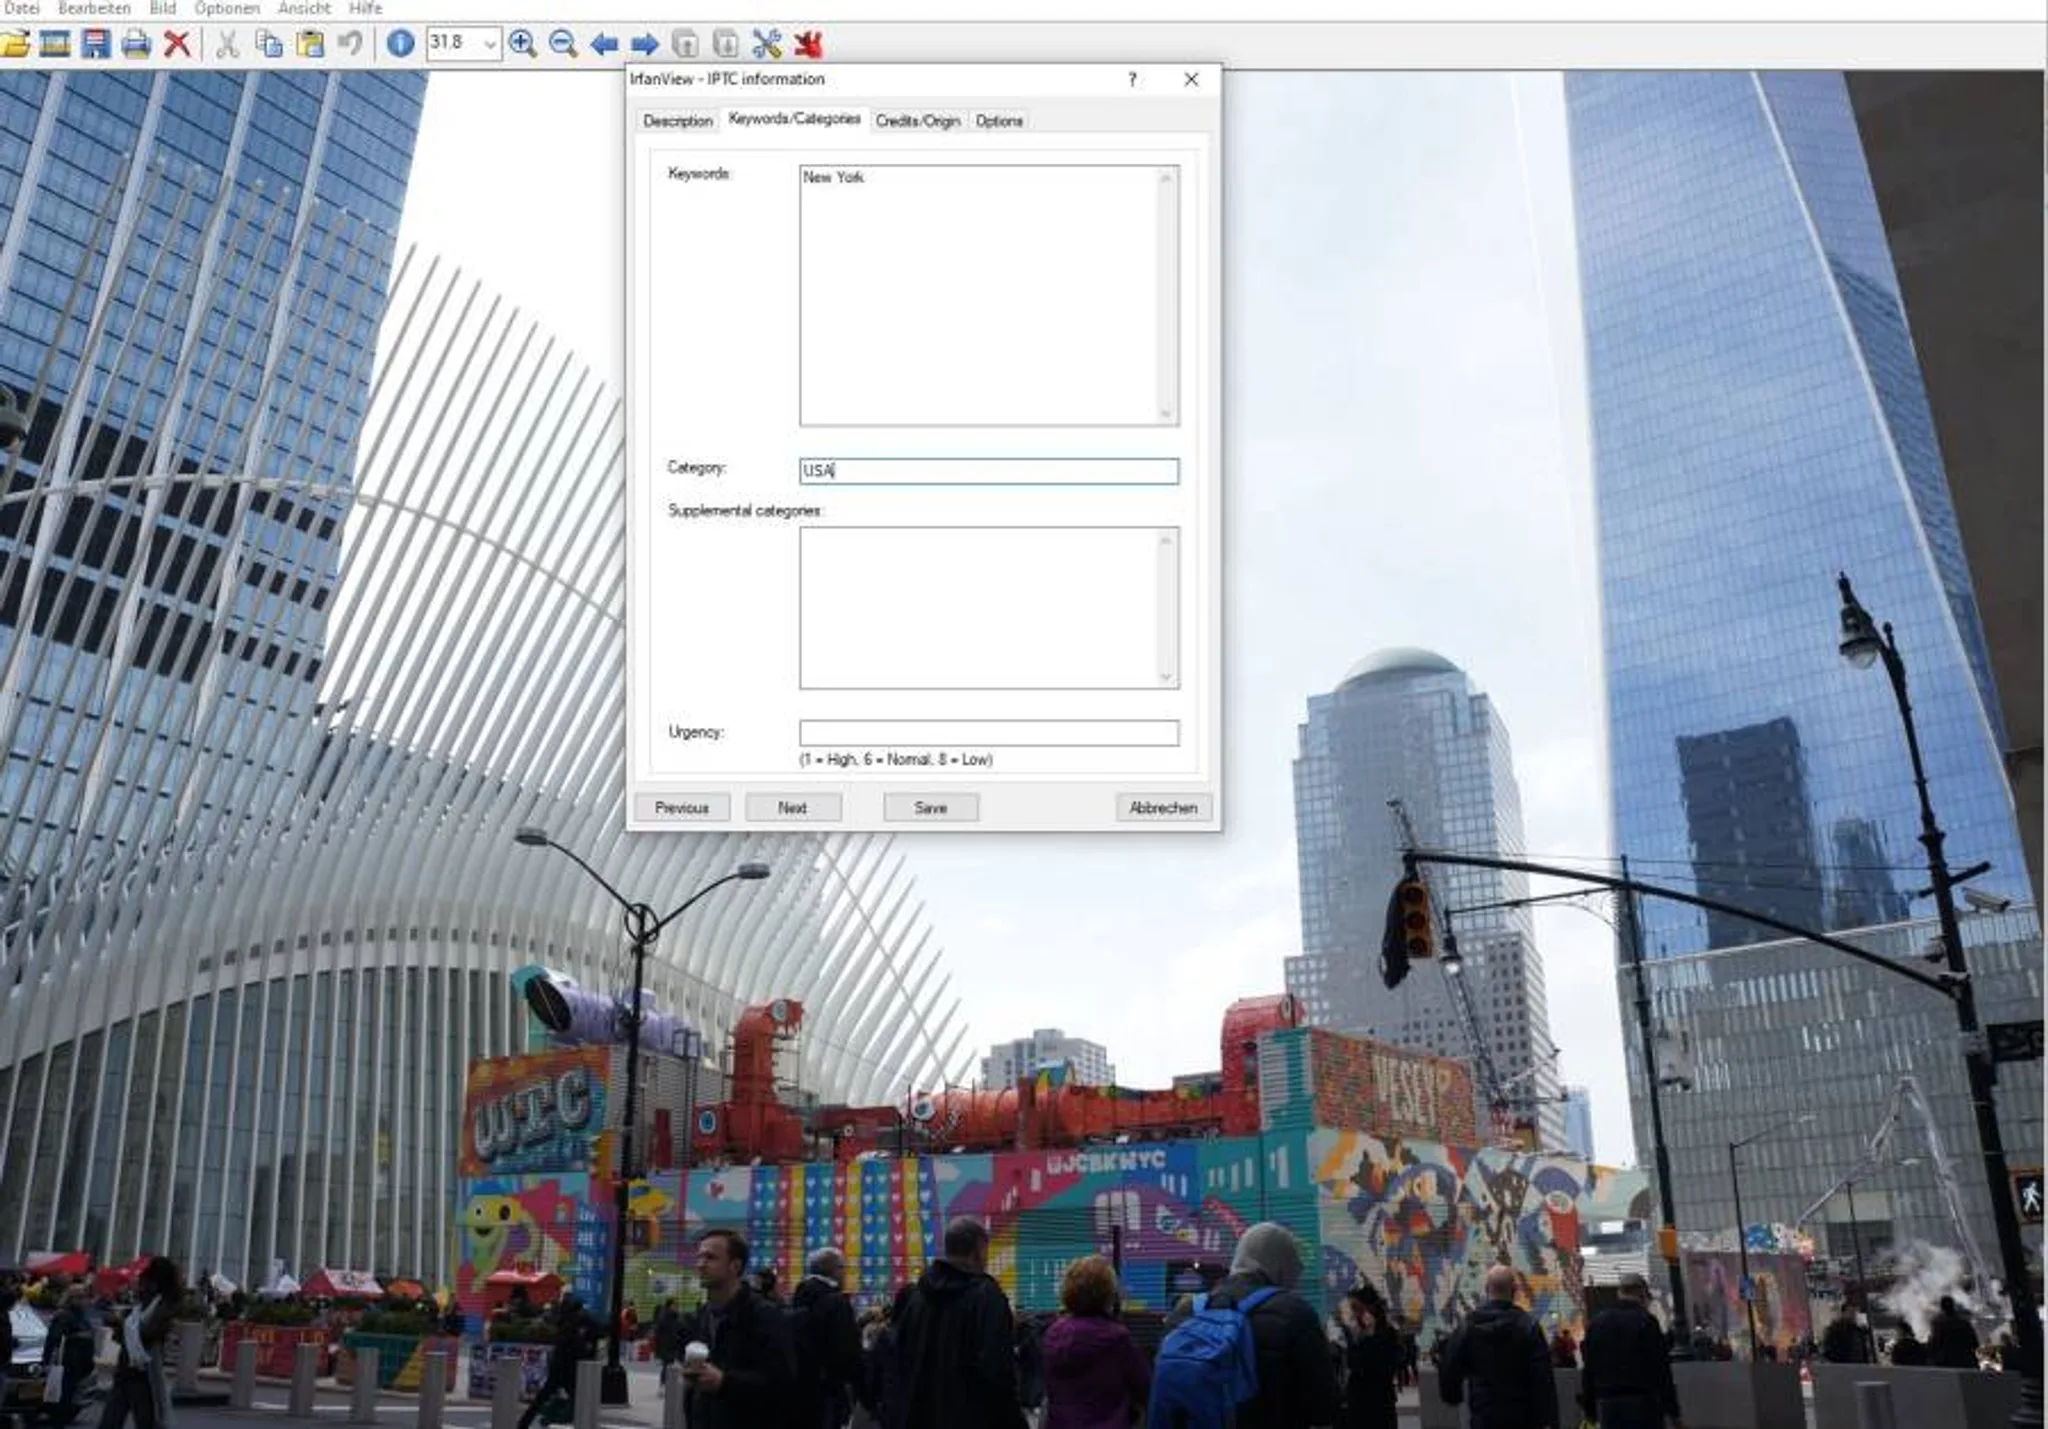Viewport: 2048px width, 1429px height.
Task: Click into the Urgency input field
Action: click(x=989, y=733)
